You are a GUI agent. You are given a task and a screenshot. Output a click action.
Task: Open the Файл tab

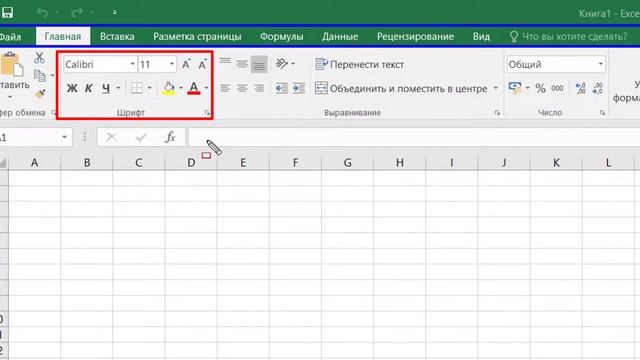point(10,37)
